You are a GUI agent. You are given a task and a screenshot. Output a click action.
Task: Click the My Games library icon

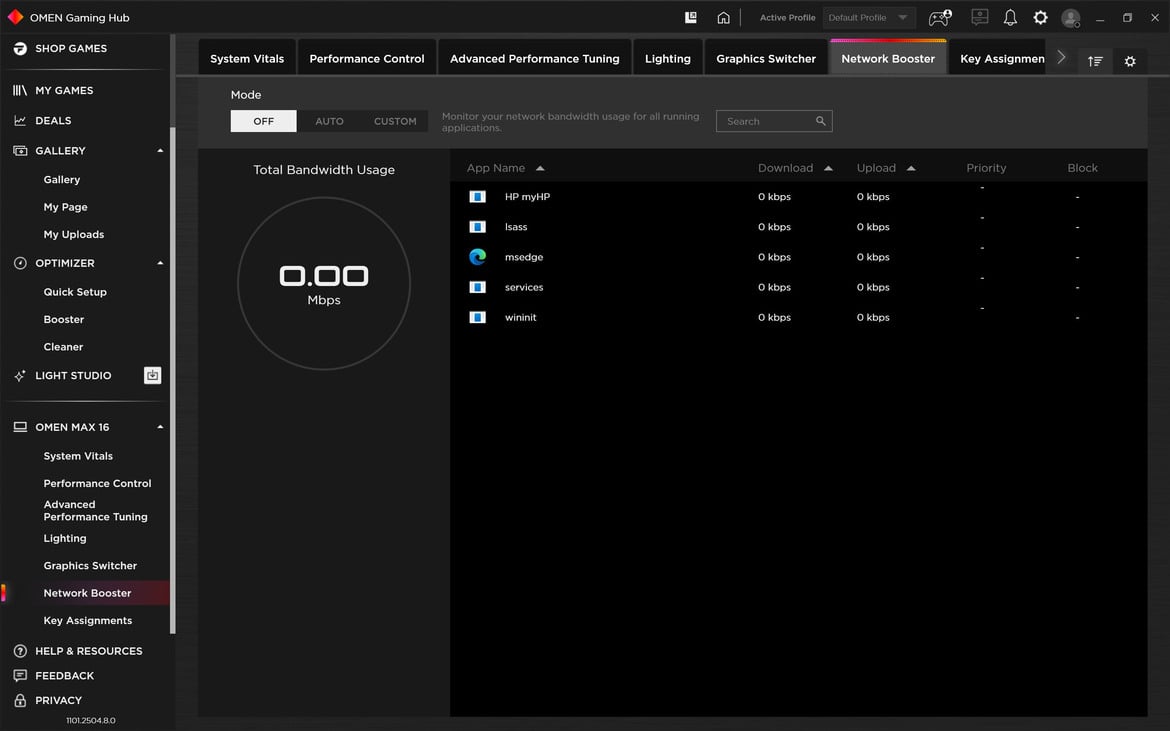(20, 90)
